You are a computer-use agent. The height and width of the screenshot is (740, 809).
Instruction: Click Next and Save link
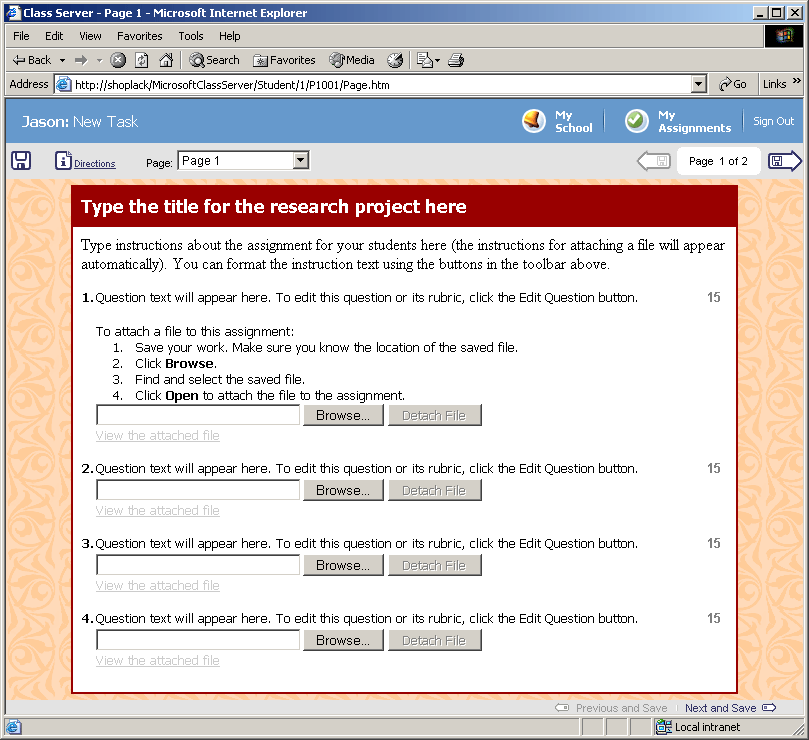pyautogui.click(x=720, y=708)
